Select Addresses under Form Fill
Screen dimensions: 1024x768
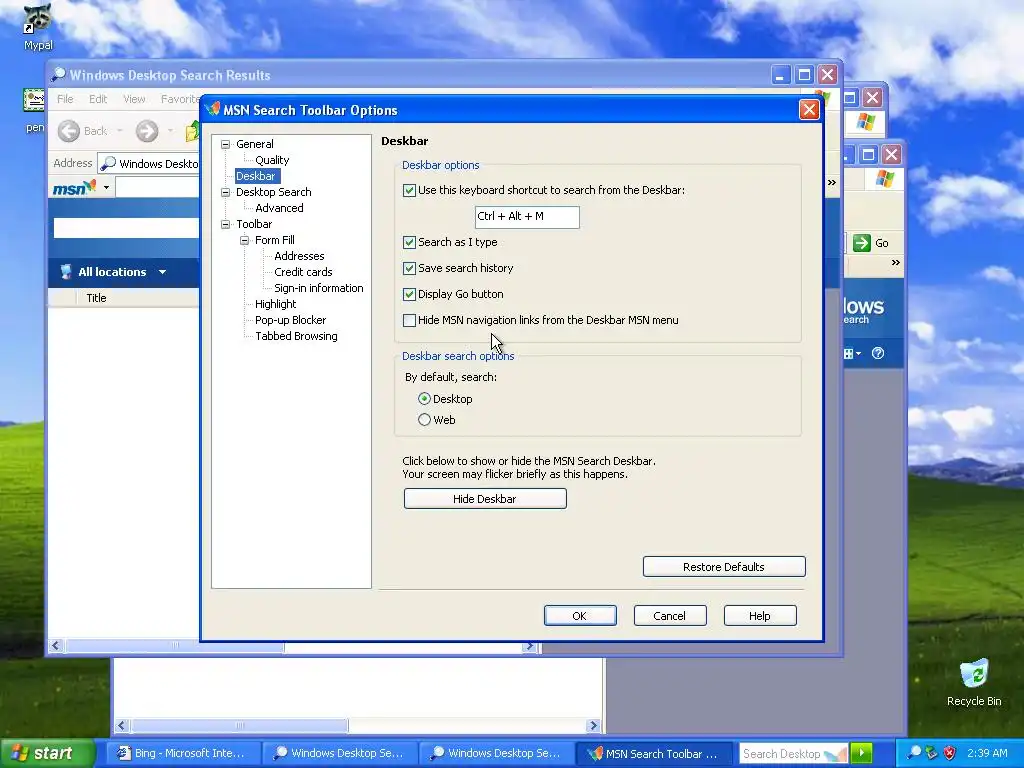pos(299,256)
